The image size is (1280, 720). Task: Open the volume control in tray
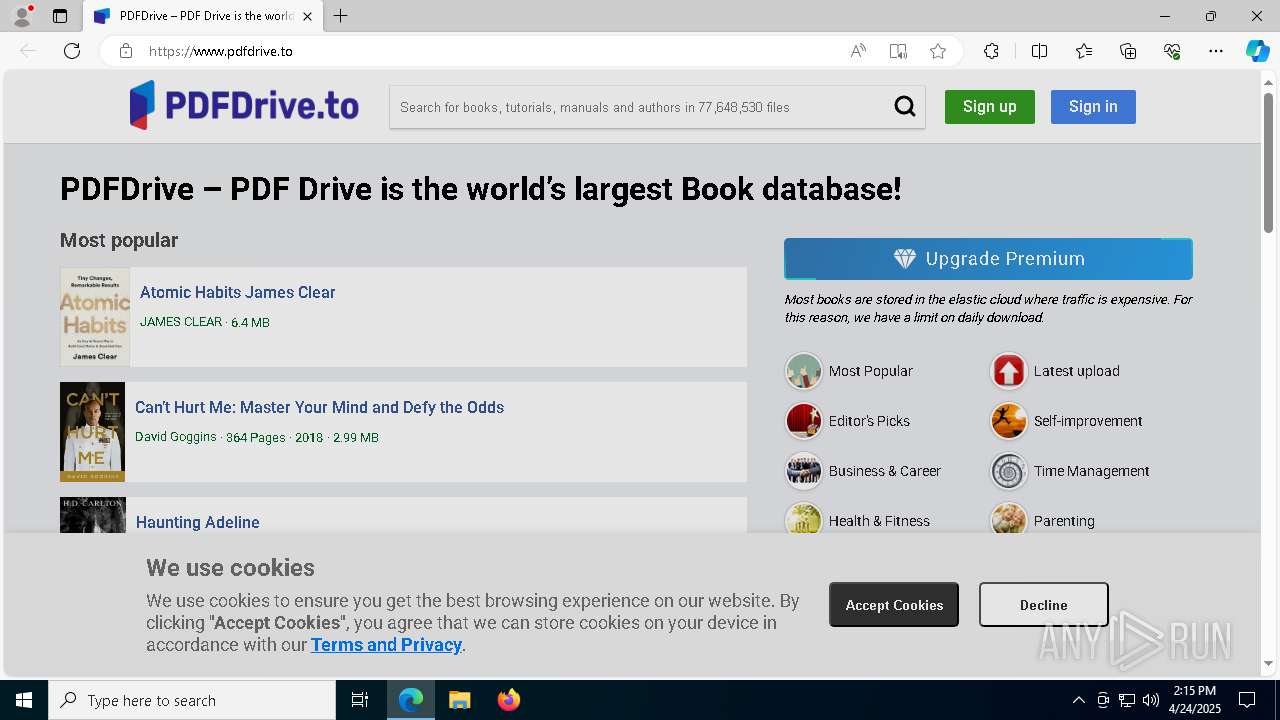click(1150, 700)
